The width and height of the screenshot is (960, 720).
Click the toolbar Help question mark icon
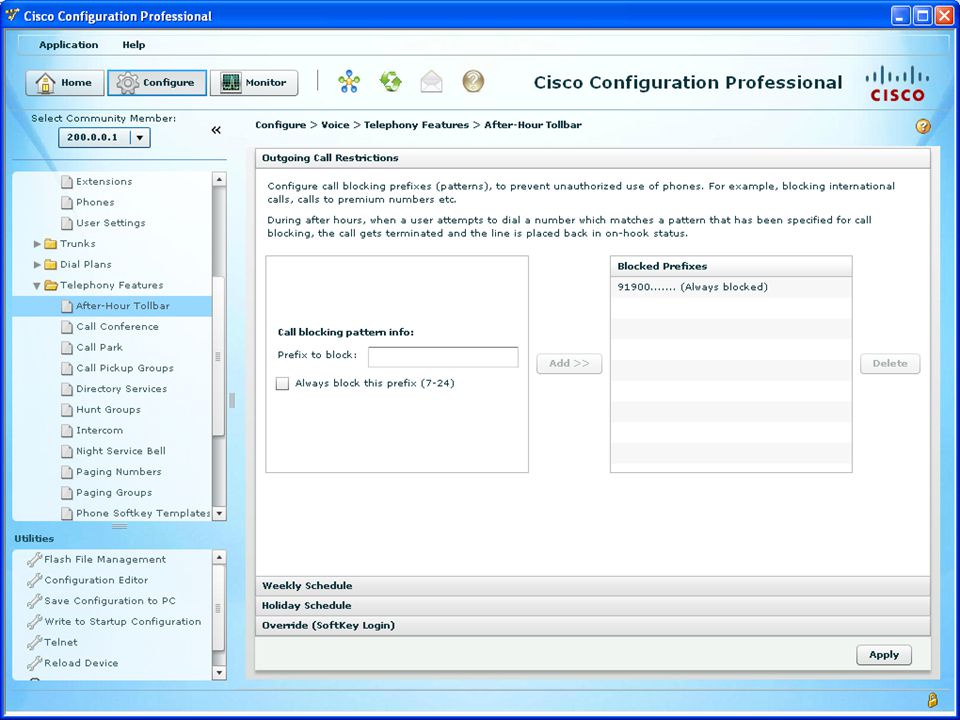click(x=473, y=81)
